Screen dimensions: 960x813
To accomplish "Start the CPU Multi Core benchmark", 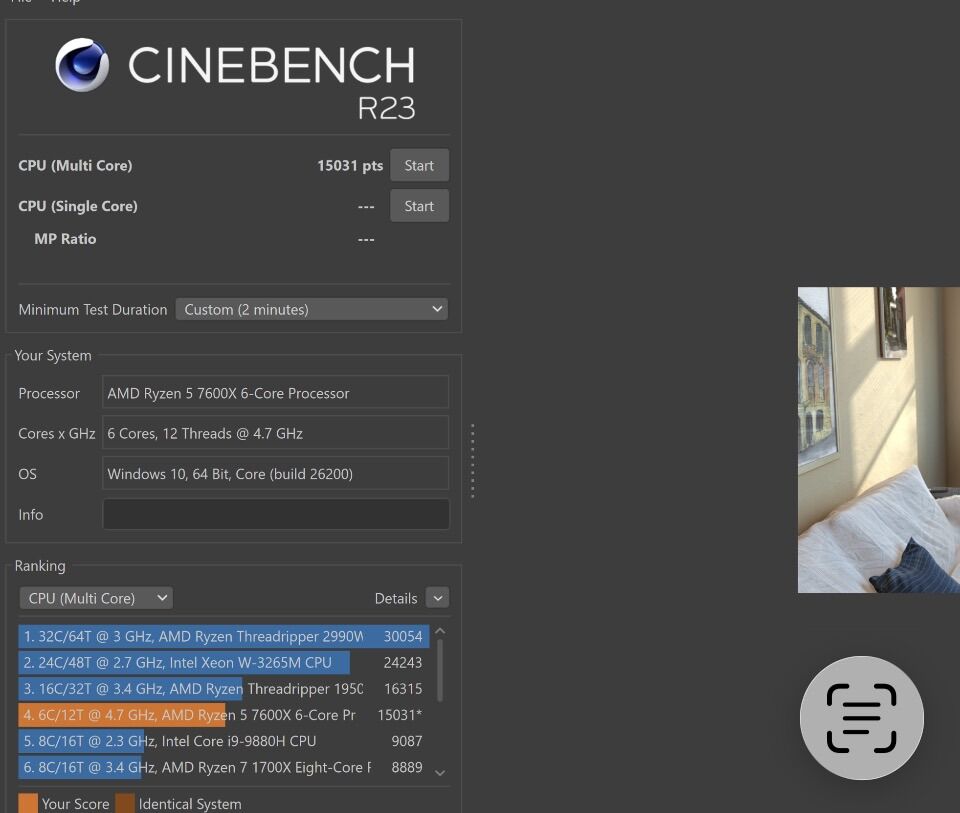I will click(x=419, y=166).
